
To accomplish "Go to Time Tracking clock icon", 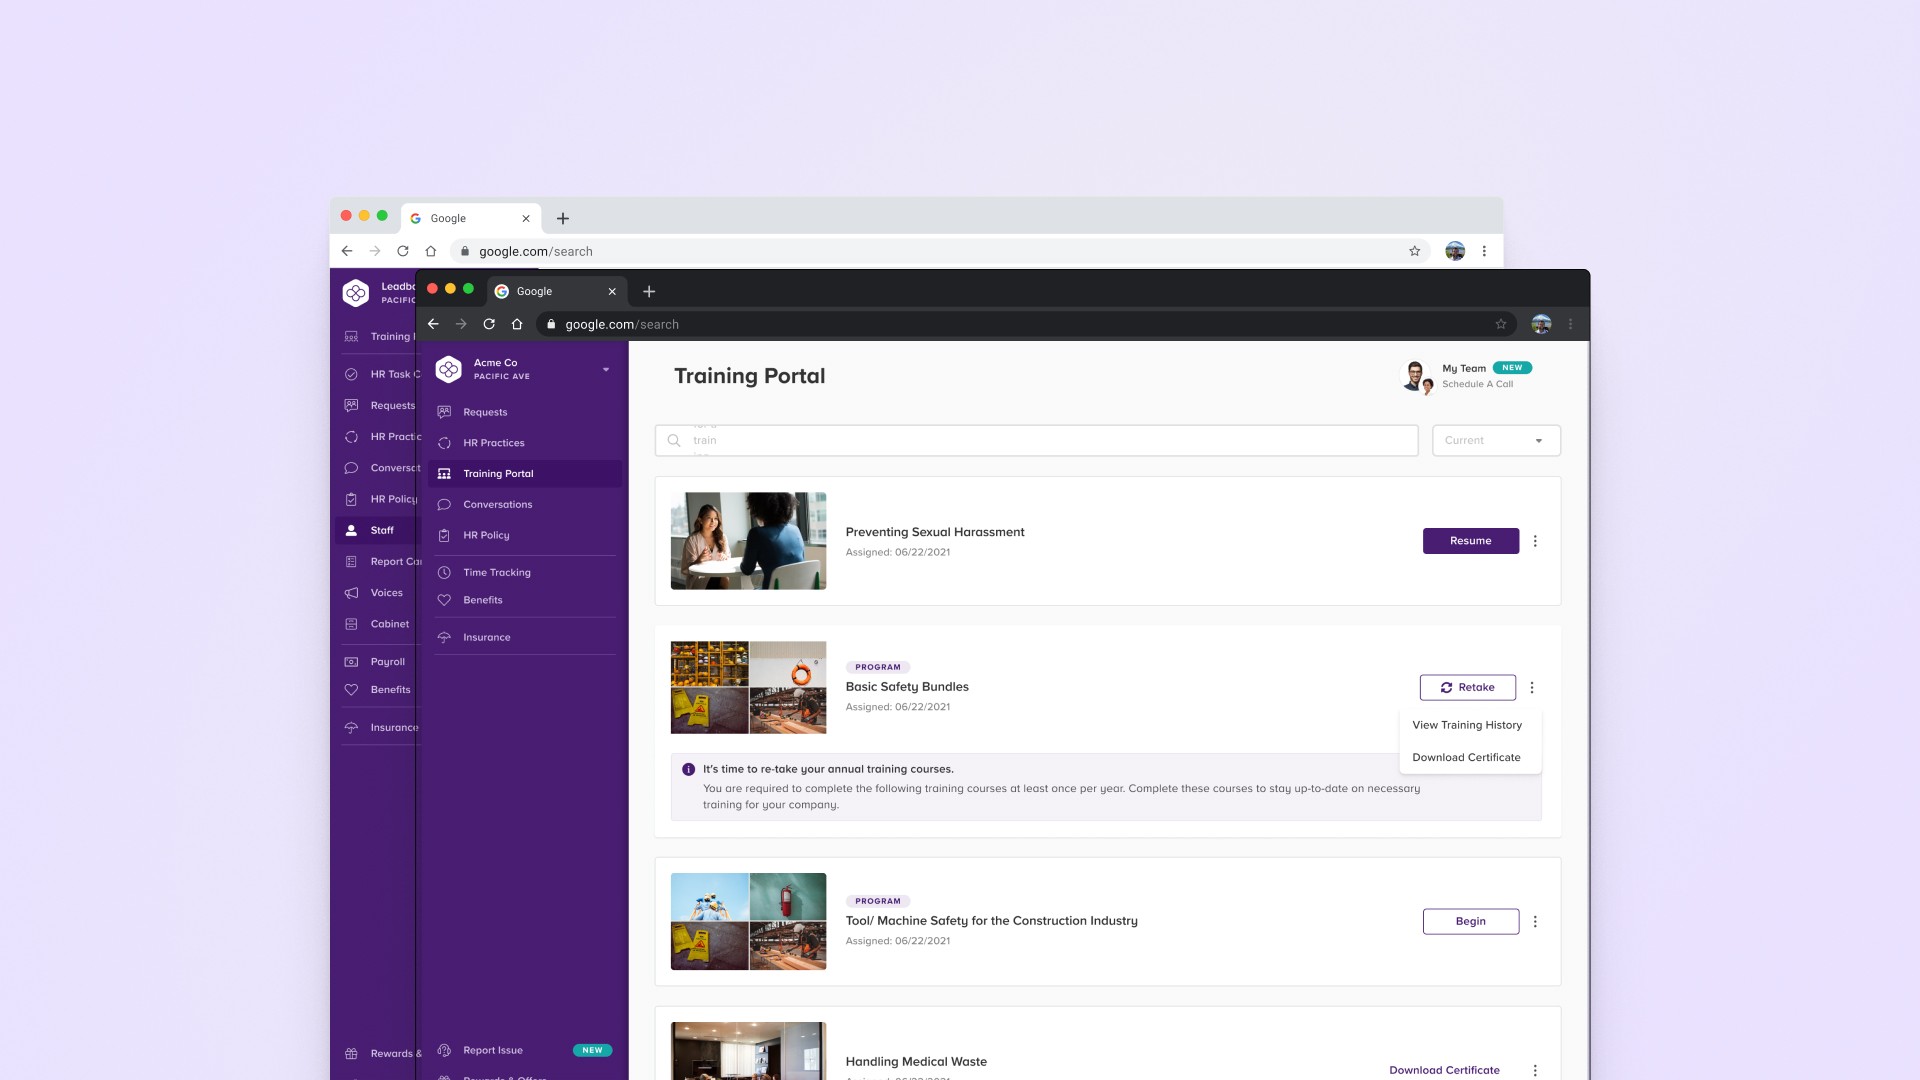I will click(x=444, y=573).
